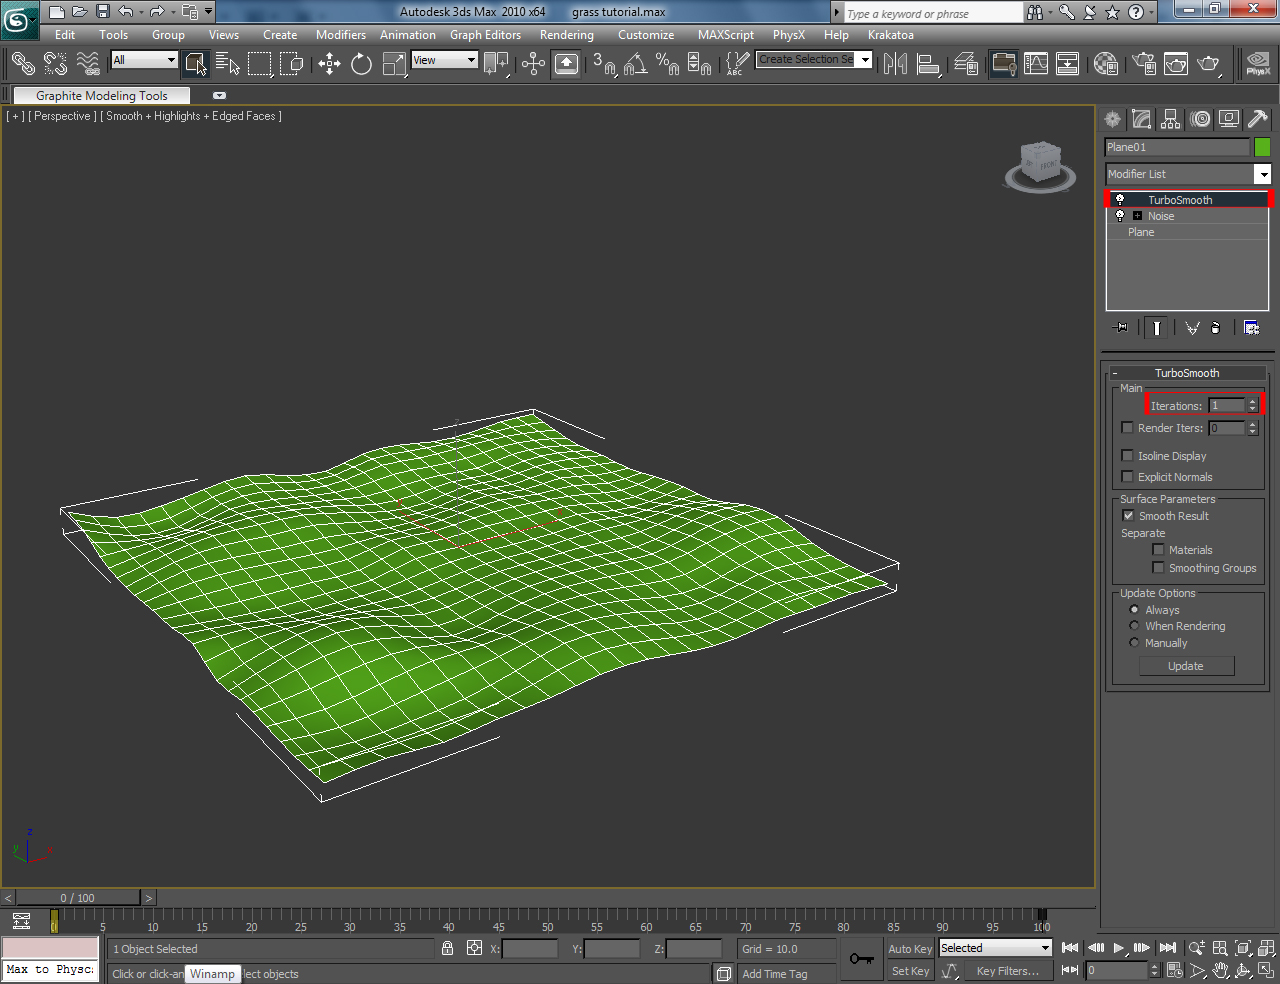
Task: Click the Pan view hand icon
Action: 1219,969
